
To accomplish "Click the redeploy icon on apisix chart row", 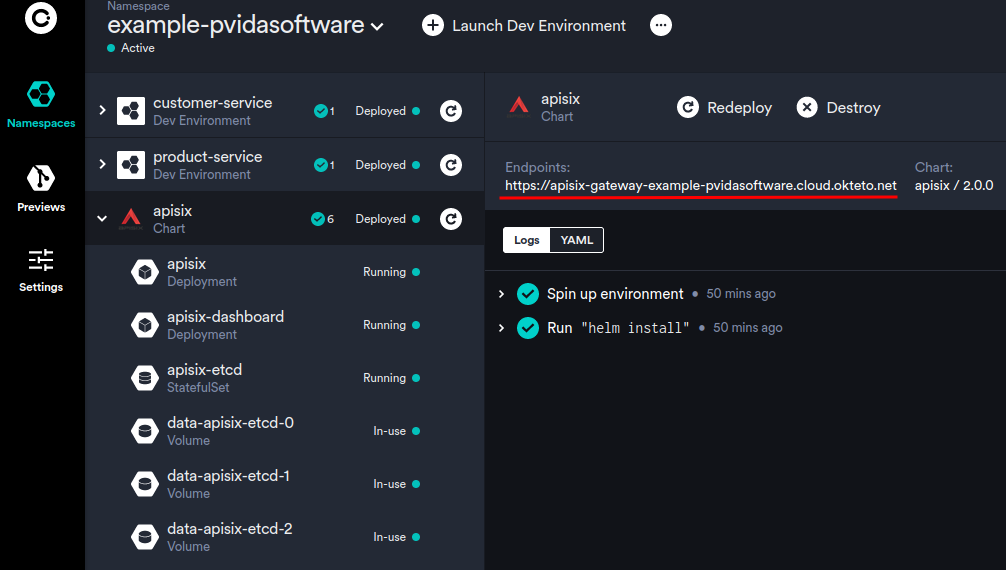I will coord(452,219).
